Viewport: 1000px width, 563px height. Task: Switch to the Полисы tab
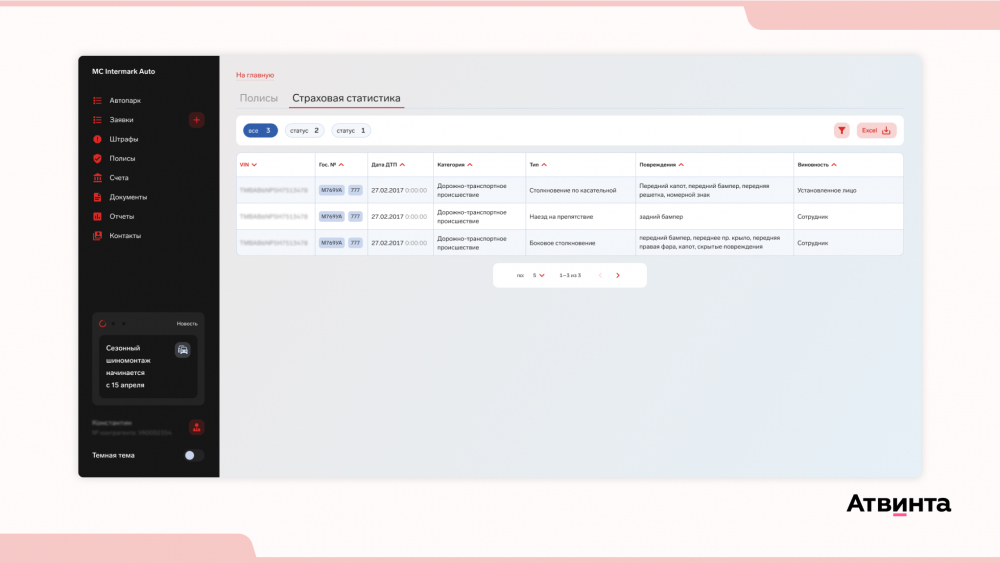(258, 98)
